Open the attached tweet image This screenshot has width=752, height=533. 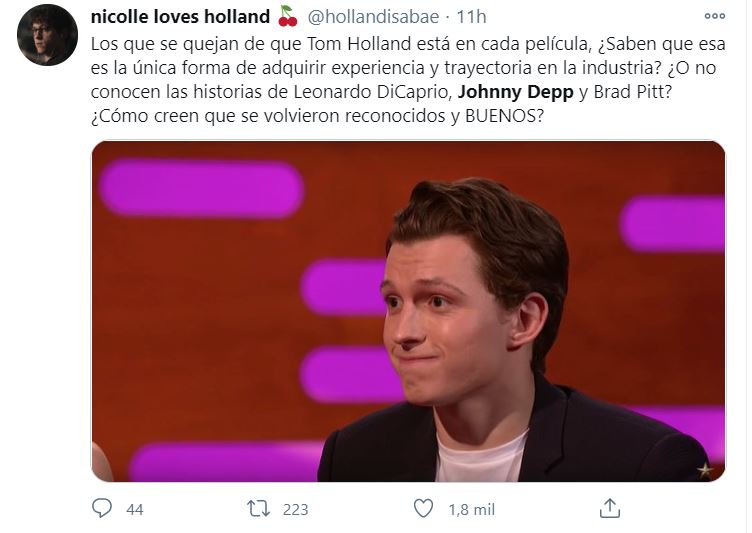coord(408,311)
